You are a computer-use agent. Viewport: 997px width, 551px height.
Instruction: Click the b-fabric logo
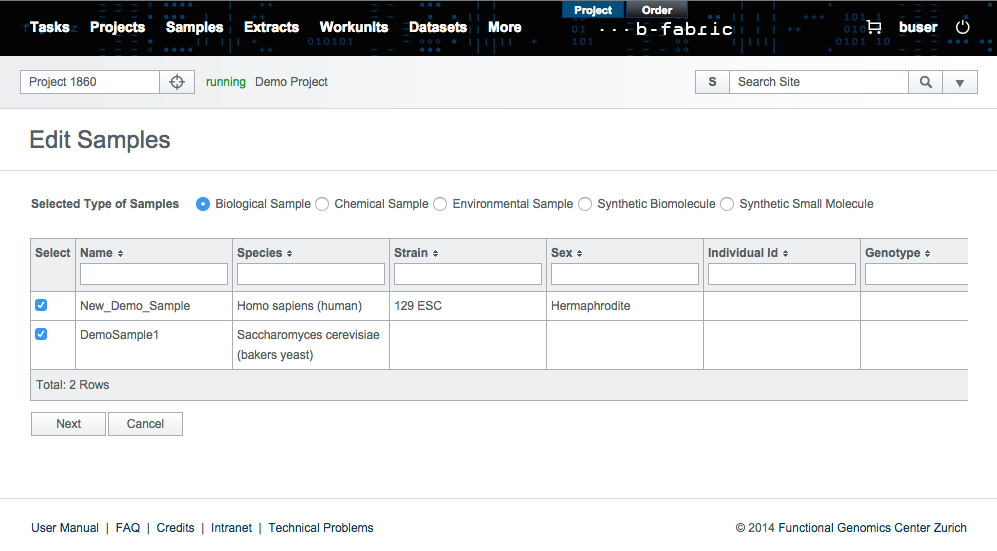666,29
